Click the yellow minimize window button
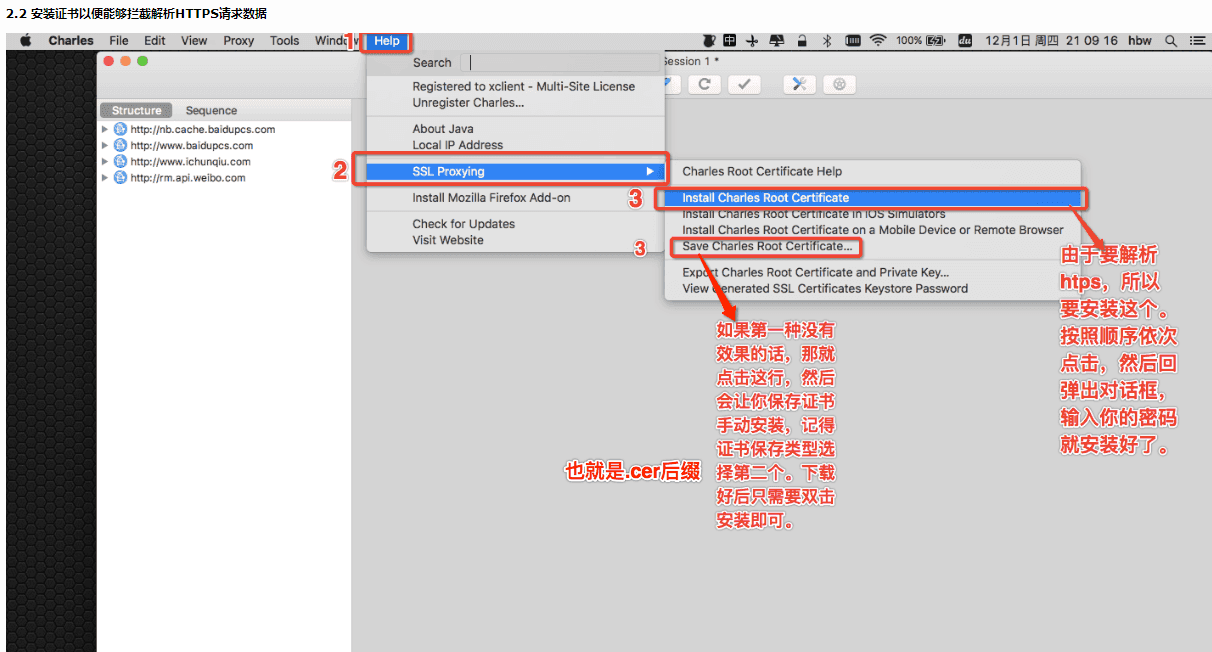1212x652 pixels. point(126,61)
